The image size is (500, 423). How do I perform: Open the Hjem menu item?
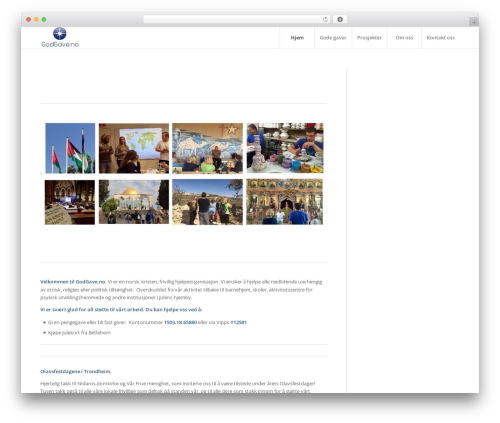(297, 38)
